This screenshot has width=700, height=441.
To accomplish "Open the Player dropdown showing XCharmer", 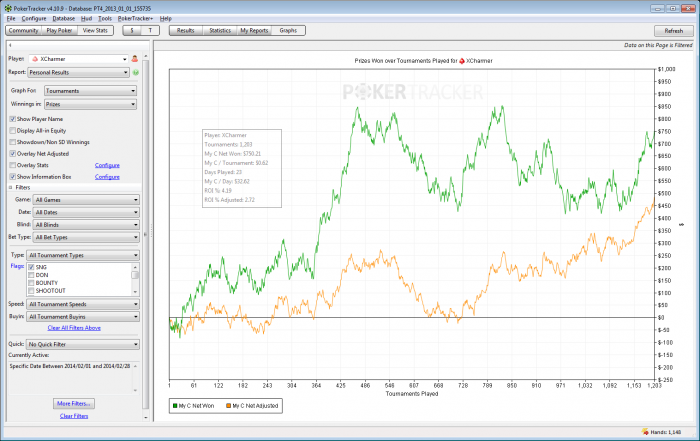I will (79, 59).
